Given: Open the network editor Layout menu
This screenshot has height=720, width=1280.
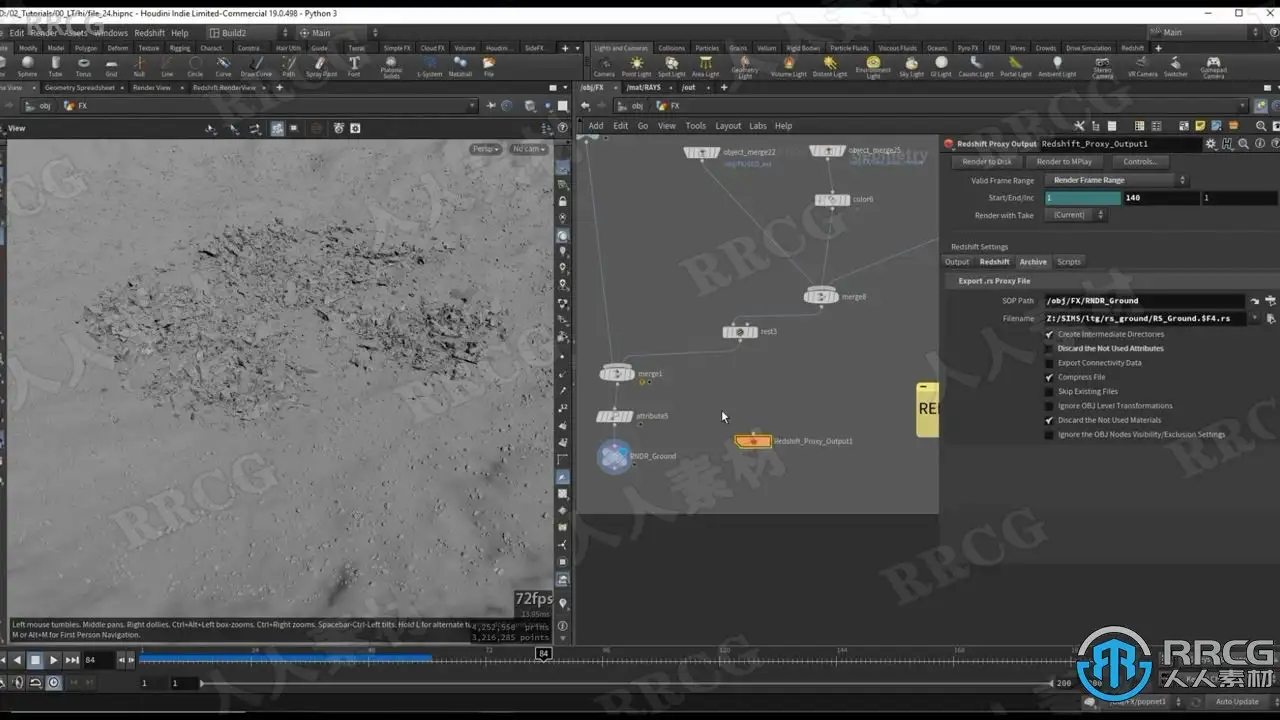Looking at the screenshot, I should (x=728, y=126).
